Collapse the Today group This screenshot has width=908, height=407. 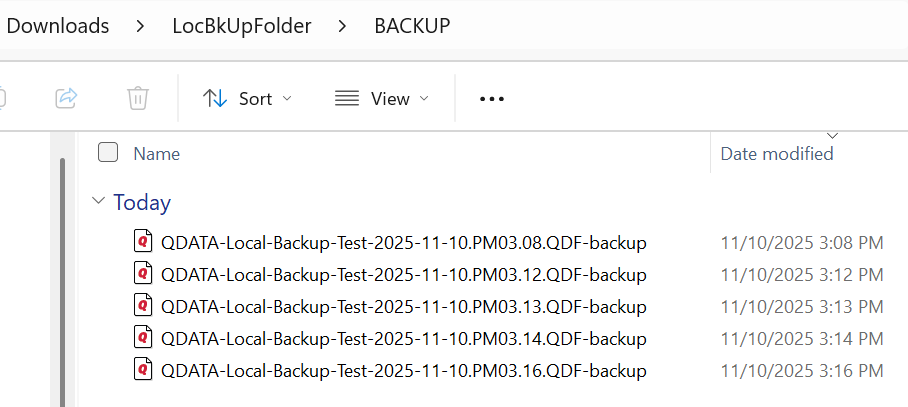tap(98, 202)
